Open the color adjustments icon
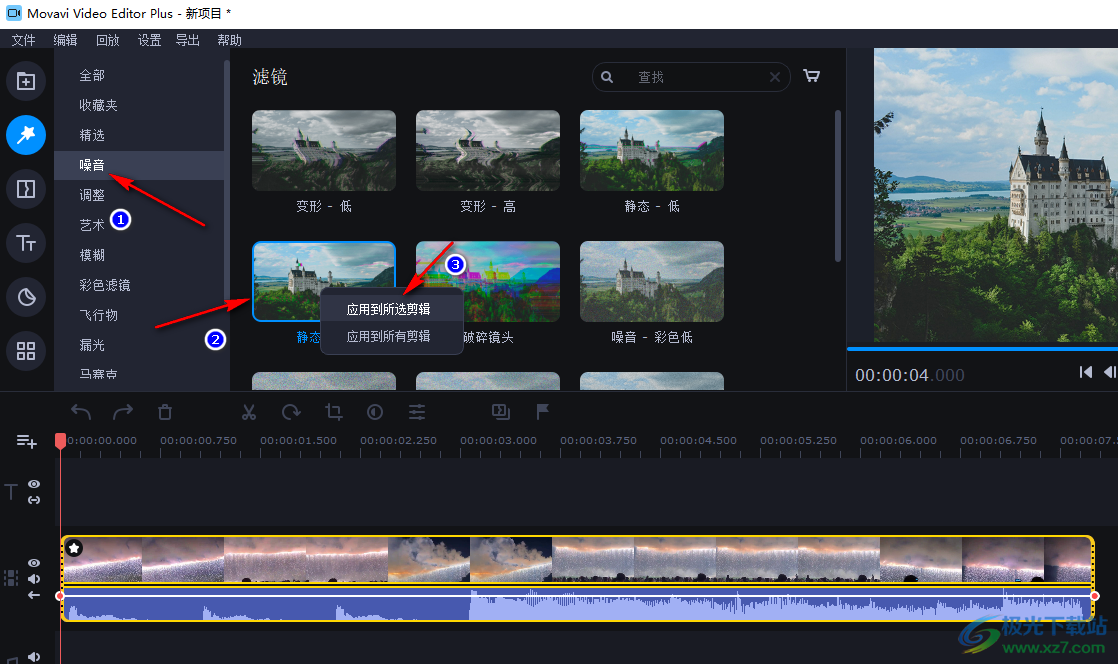Viewport: 1118px width, 664px height. (375, 412)
